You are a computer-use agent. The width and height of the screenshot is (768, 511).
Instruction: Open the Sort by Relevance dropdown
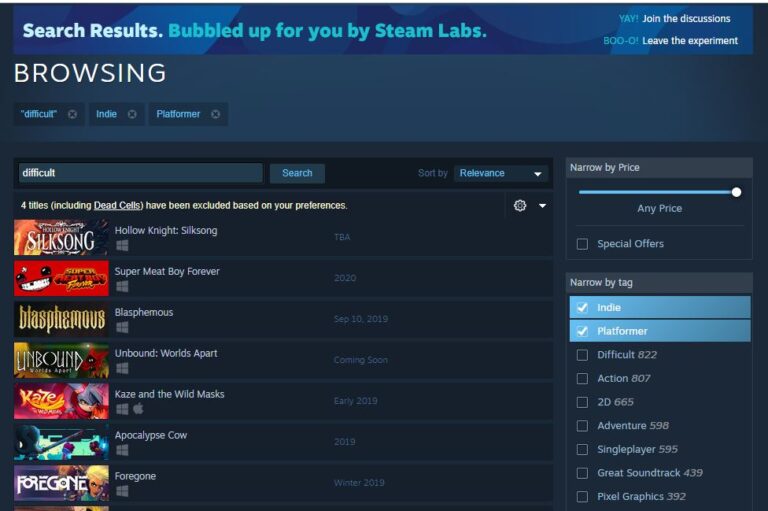pos(501,173)
